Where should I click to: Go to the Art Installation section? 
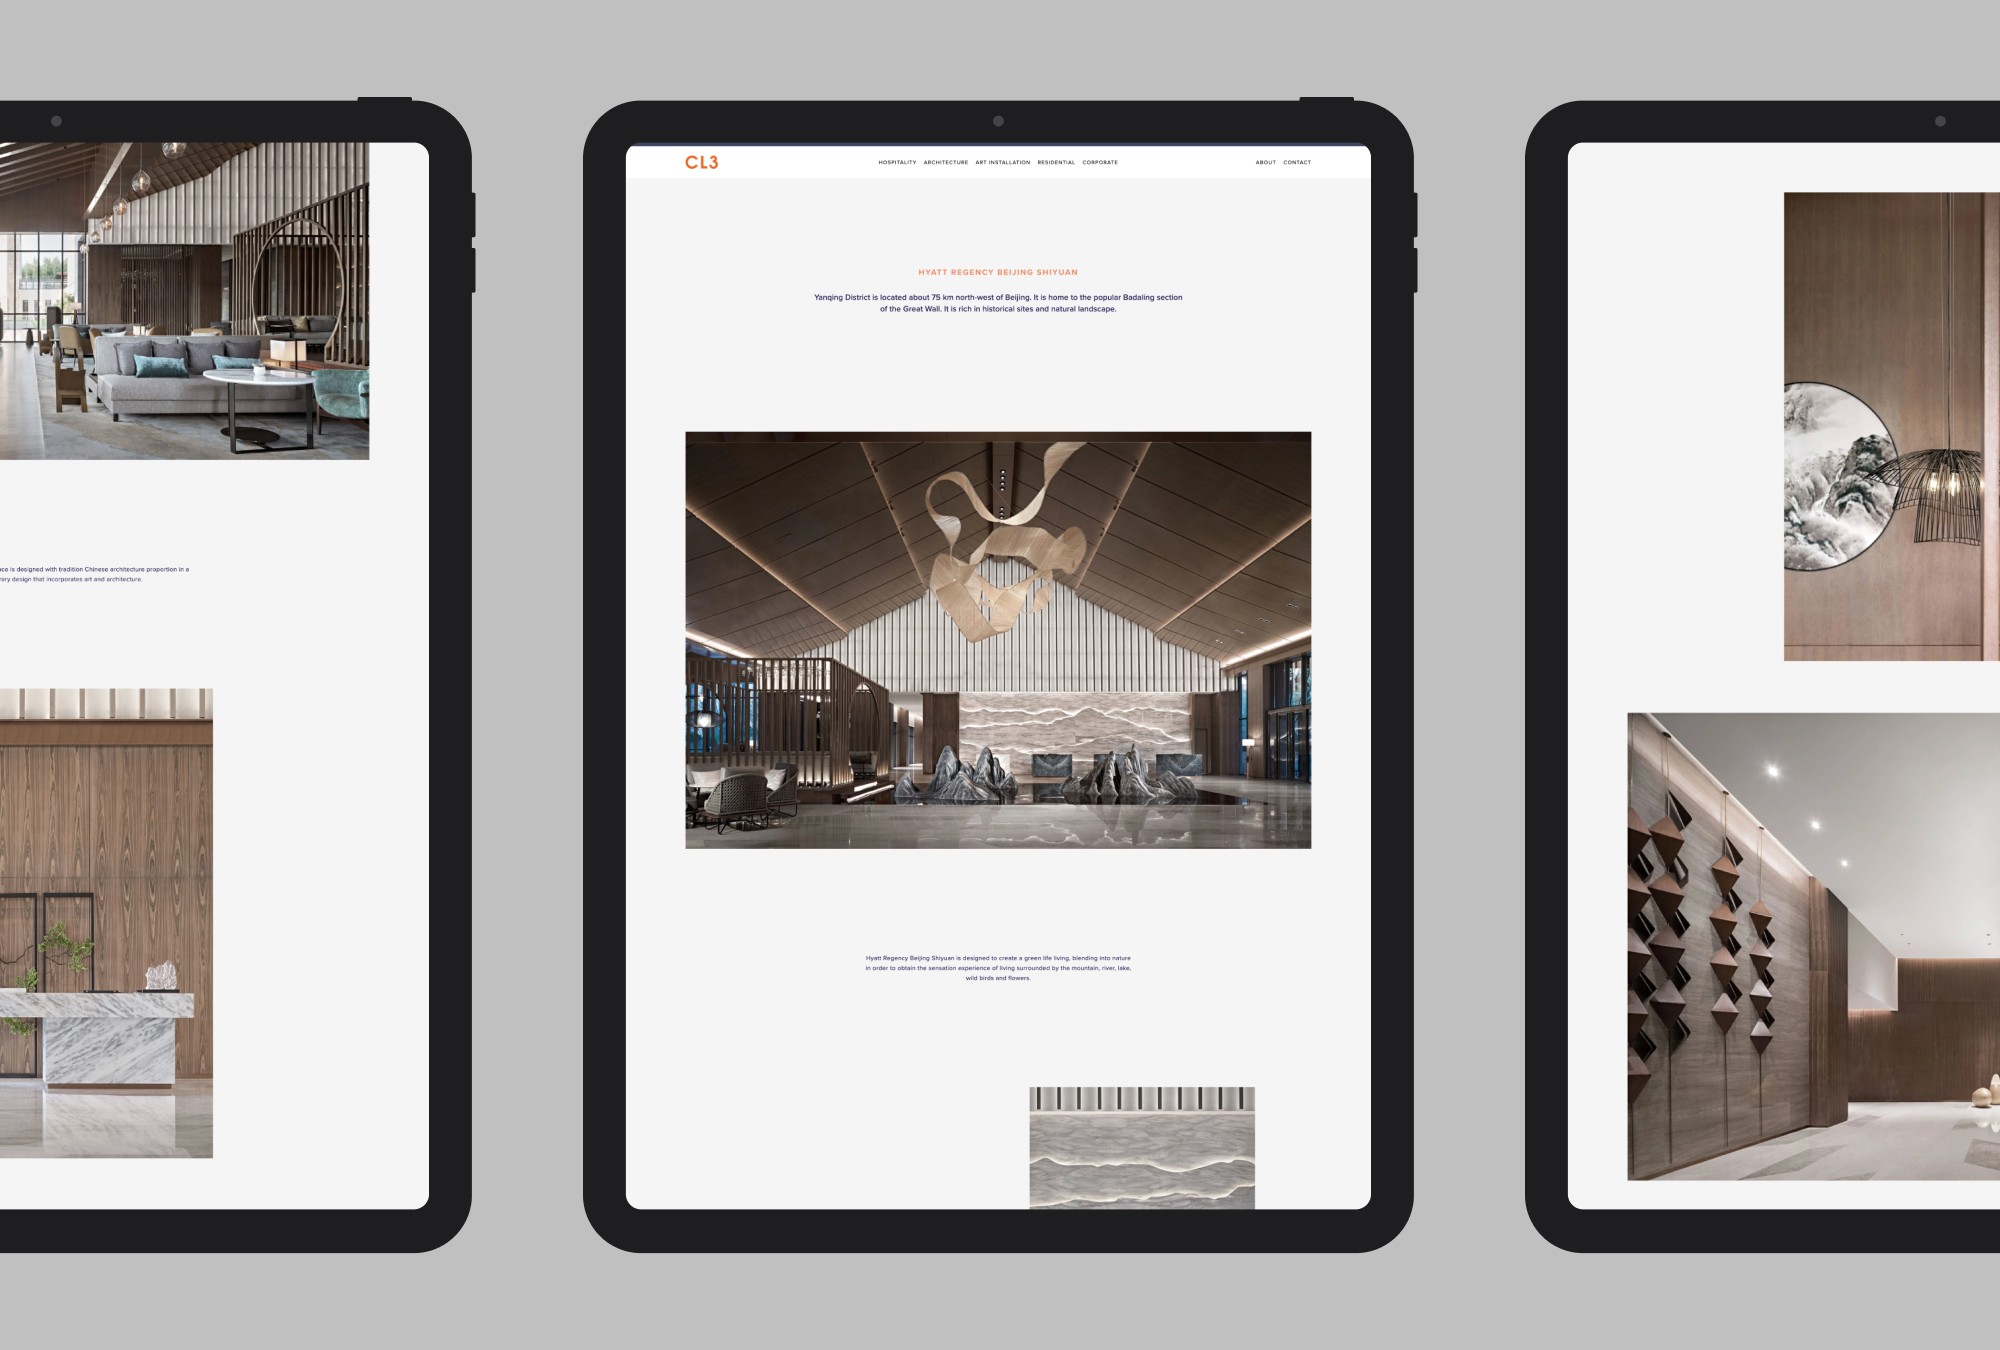click(x=1002, y=162)
